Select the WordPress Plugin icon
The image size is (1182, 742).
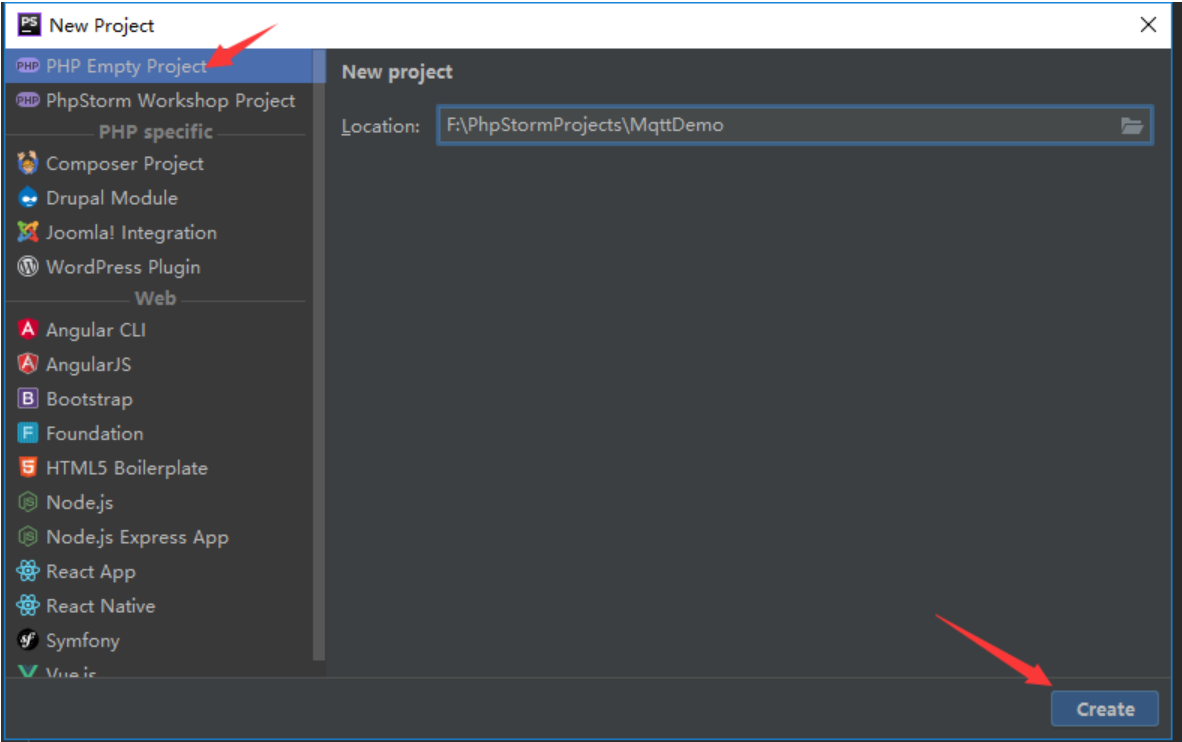point(28,267)
